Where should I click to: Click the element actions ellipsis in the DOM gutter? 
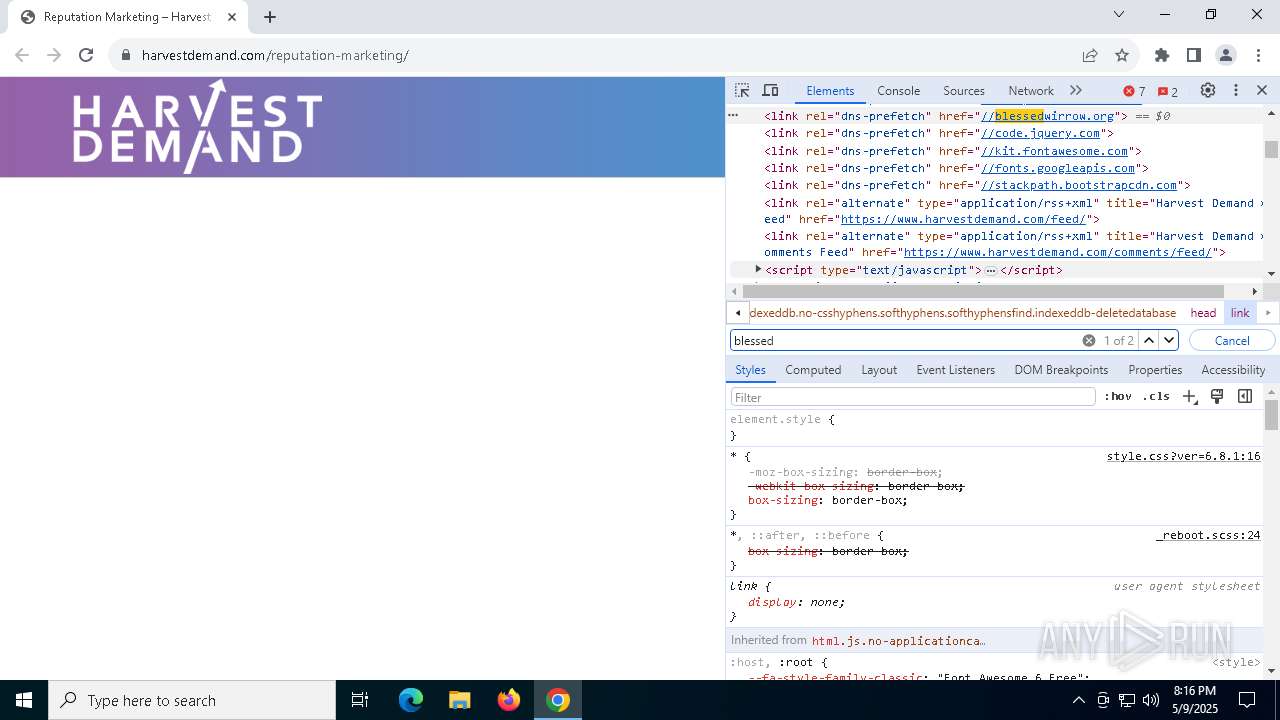733,115
